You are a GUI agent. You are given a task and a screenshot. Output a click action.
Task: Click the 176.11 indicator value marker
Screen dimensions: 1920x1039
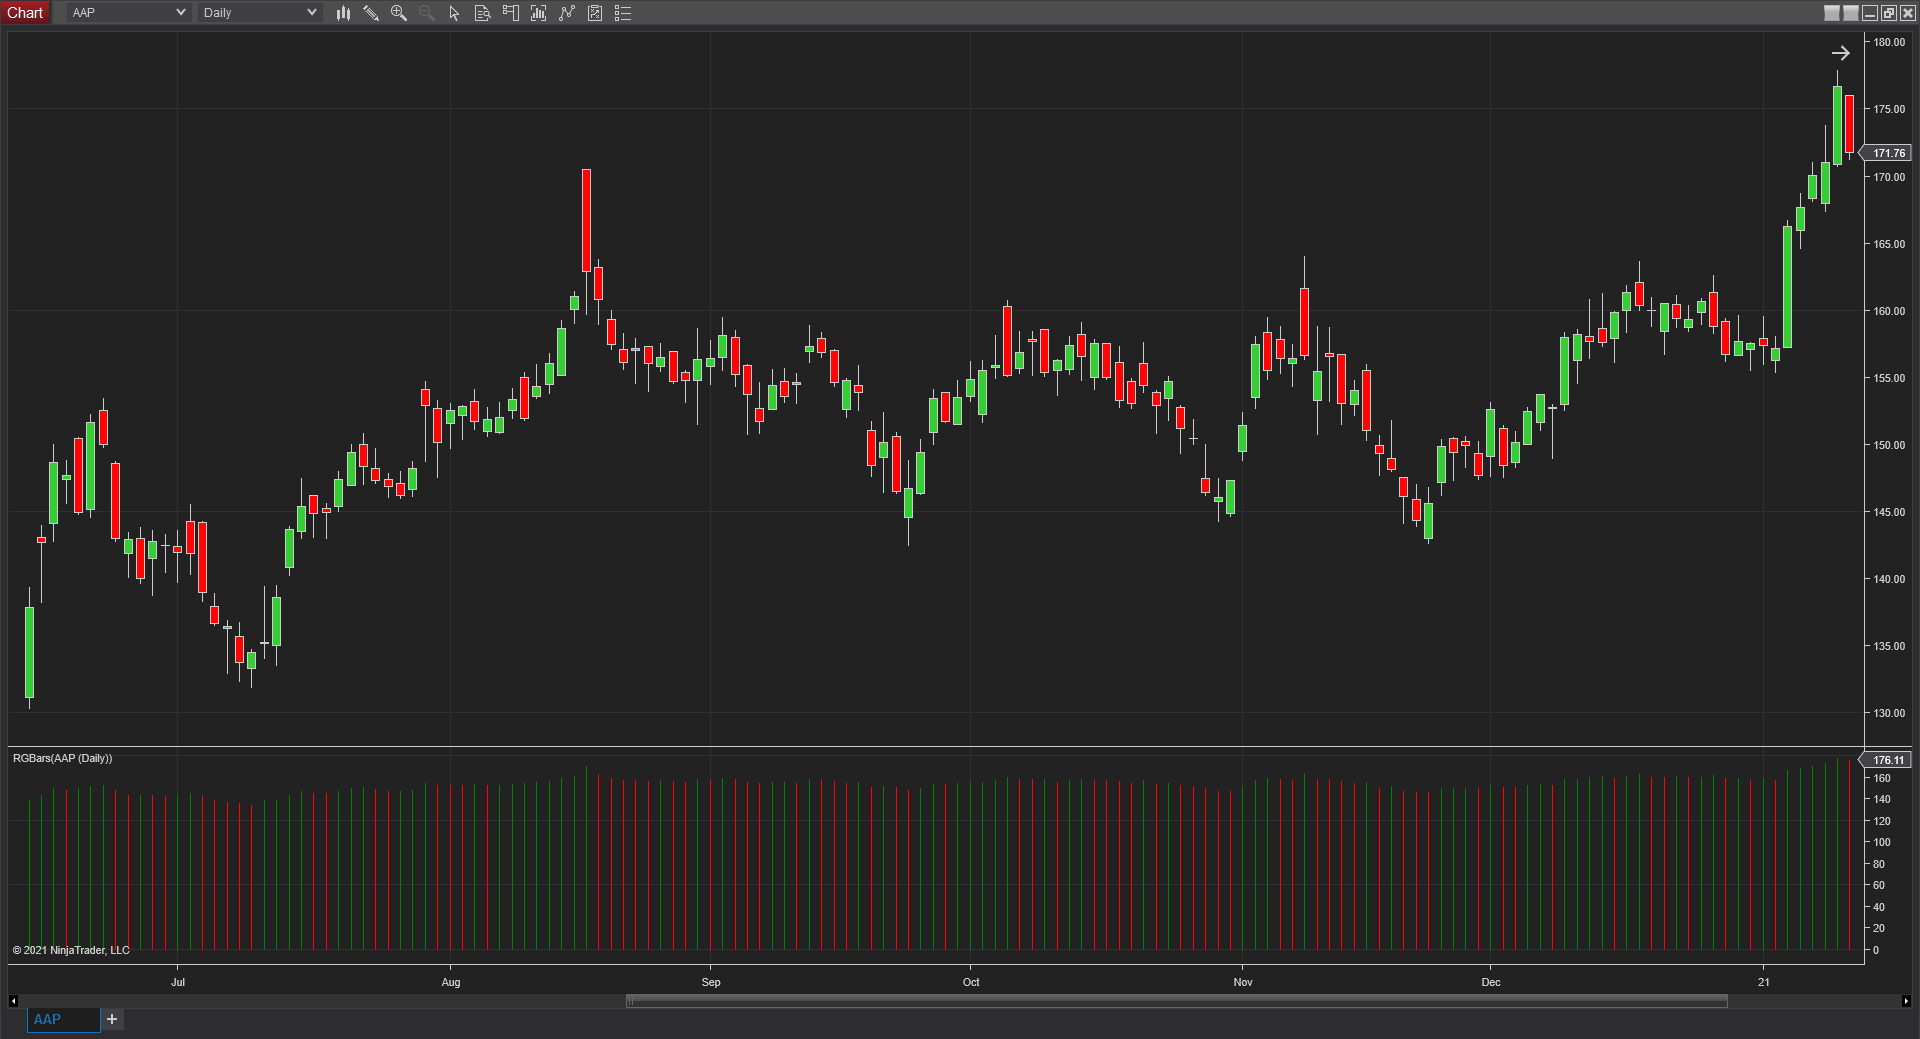[x=1888, y=760]
